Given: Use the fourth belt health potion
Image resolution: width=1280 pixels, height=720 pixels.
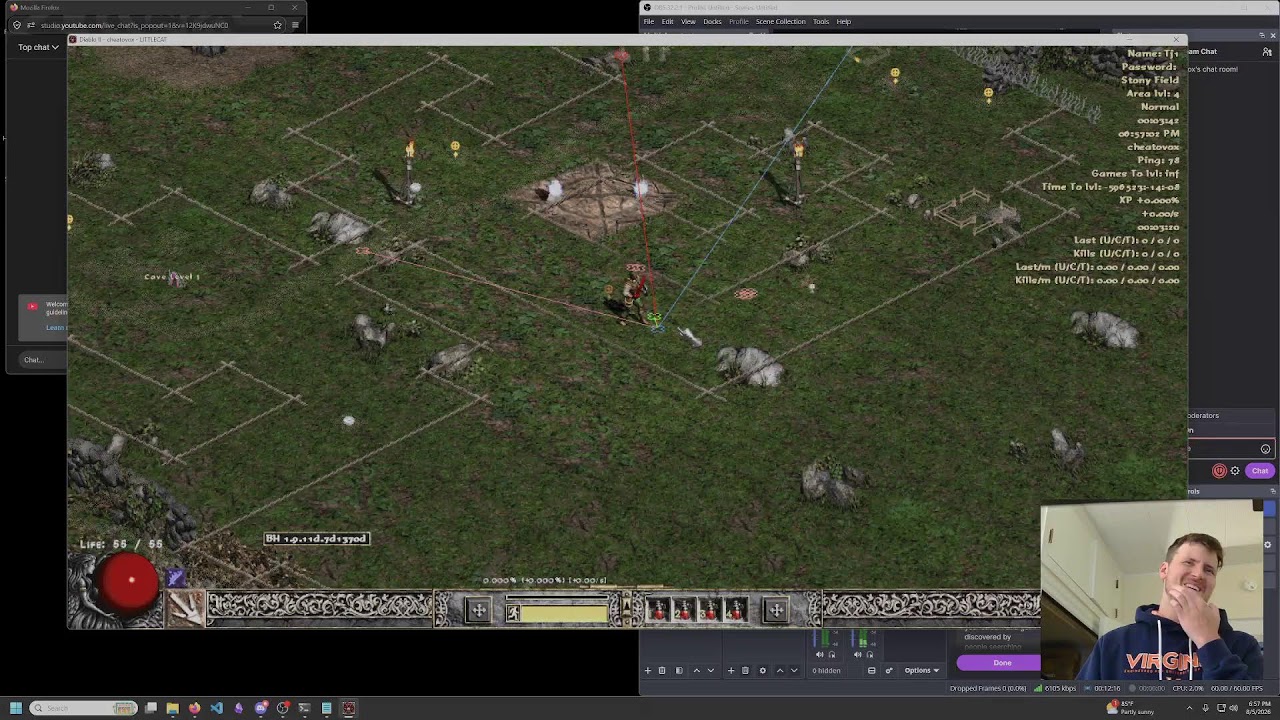Looking at the screenshot, I should pos(735,610).
